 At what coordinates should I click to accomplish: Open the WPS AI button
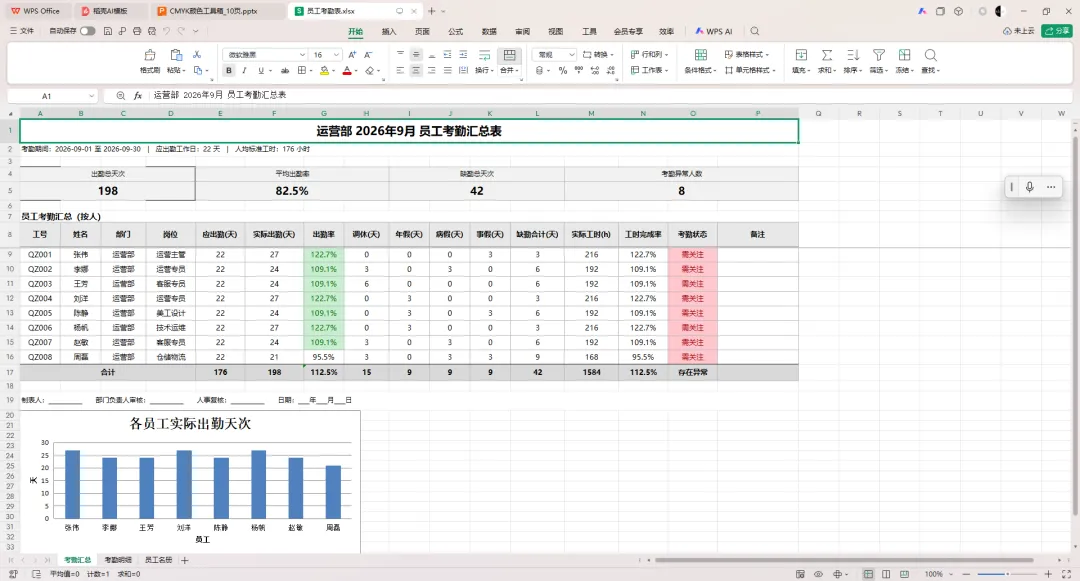coord(714,31)
